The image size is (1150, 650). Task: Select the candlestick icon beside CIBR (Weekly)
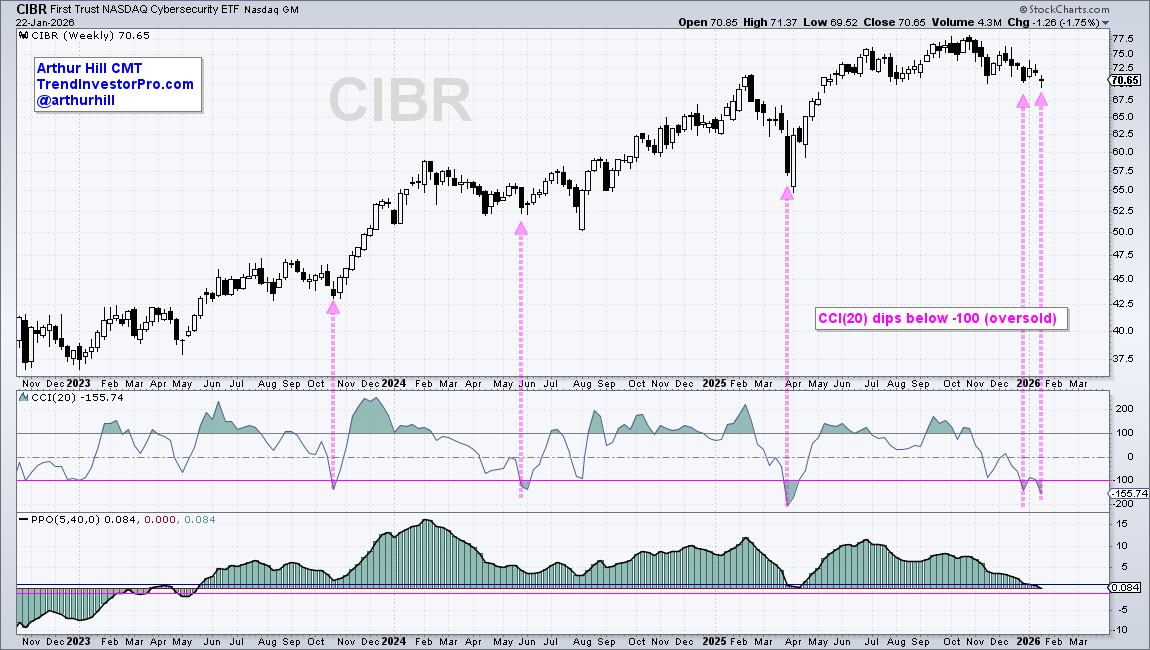click(x=21, y=34)
